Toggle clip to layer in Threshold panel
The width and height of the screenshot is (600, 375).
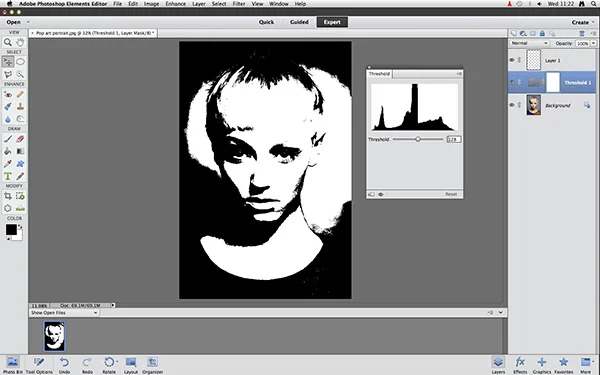click(371, 194)
